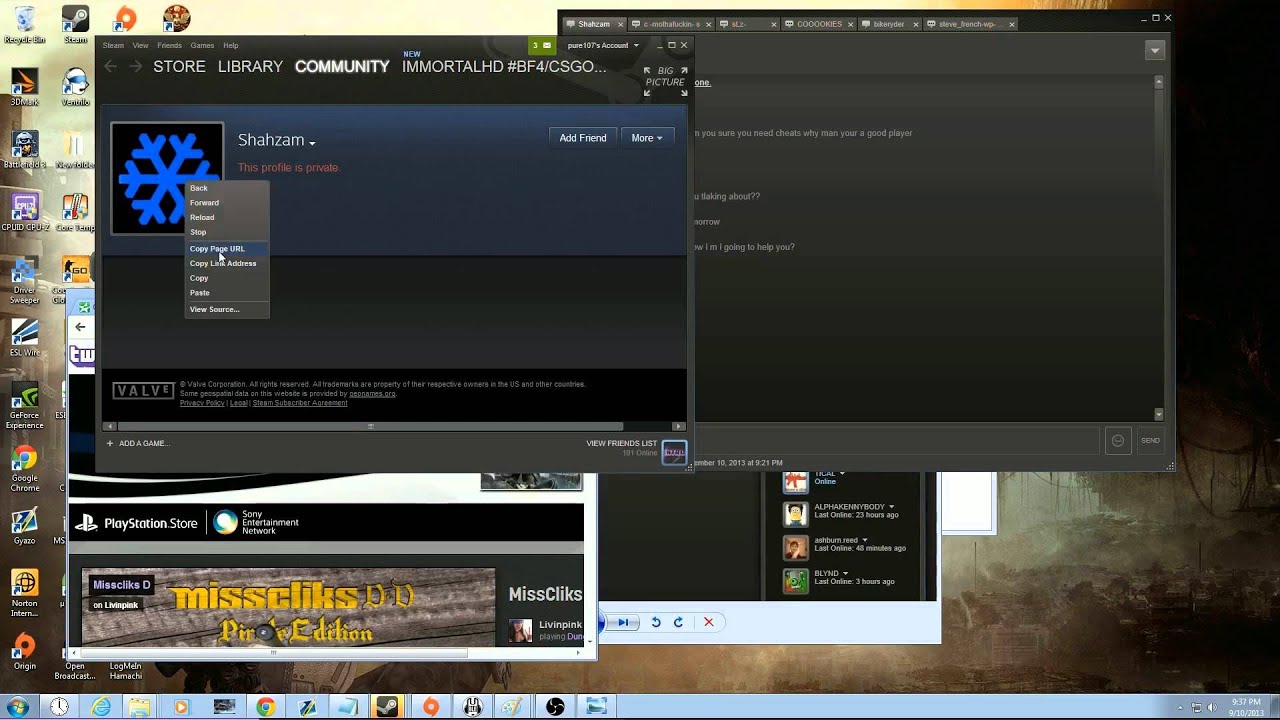Open Steam from the taskbar

coord(389,707)
